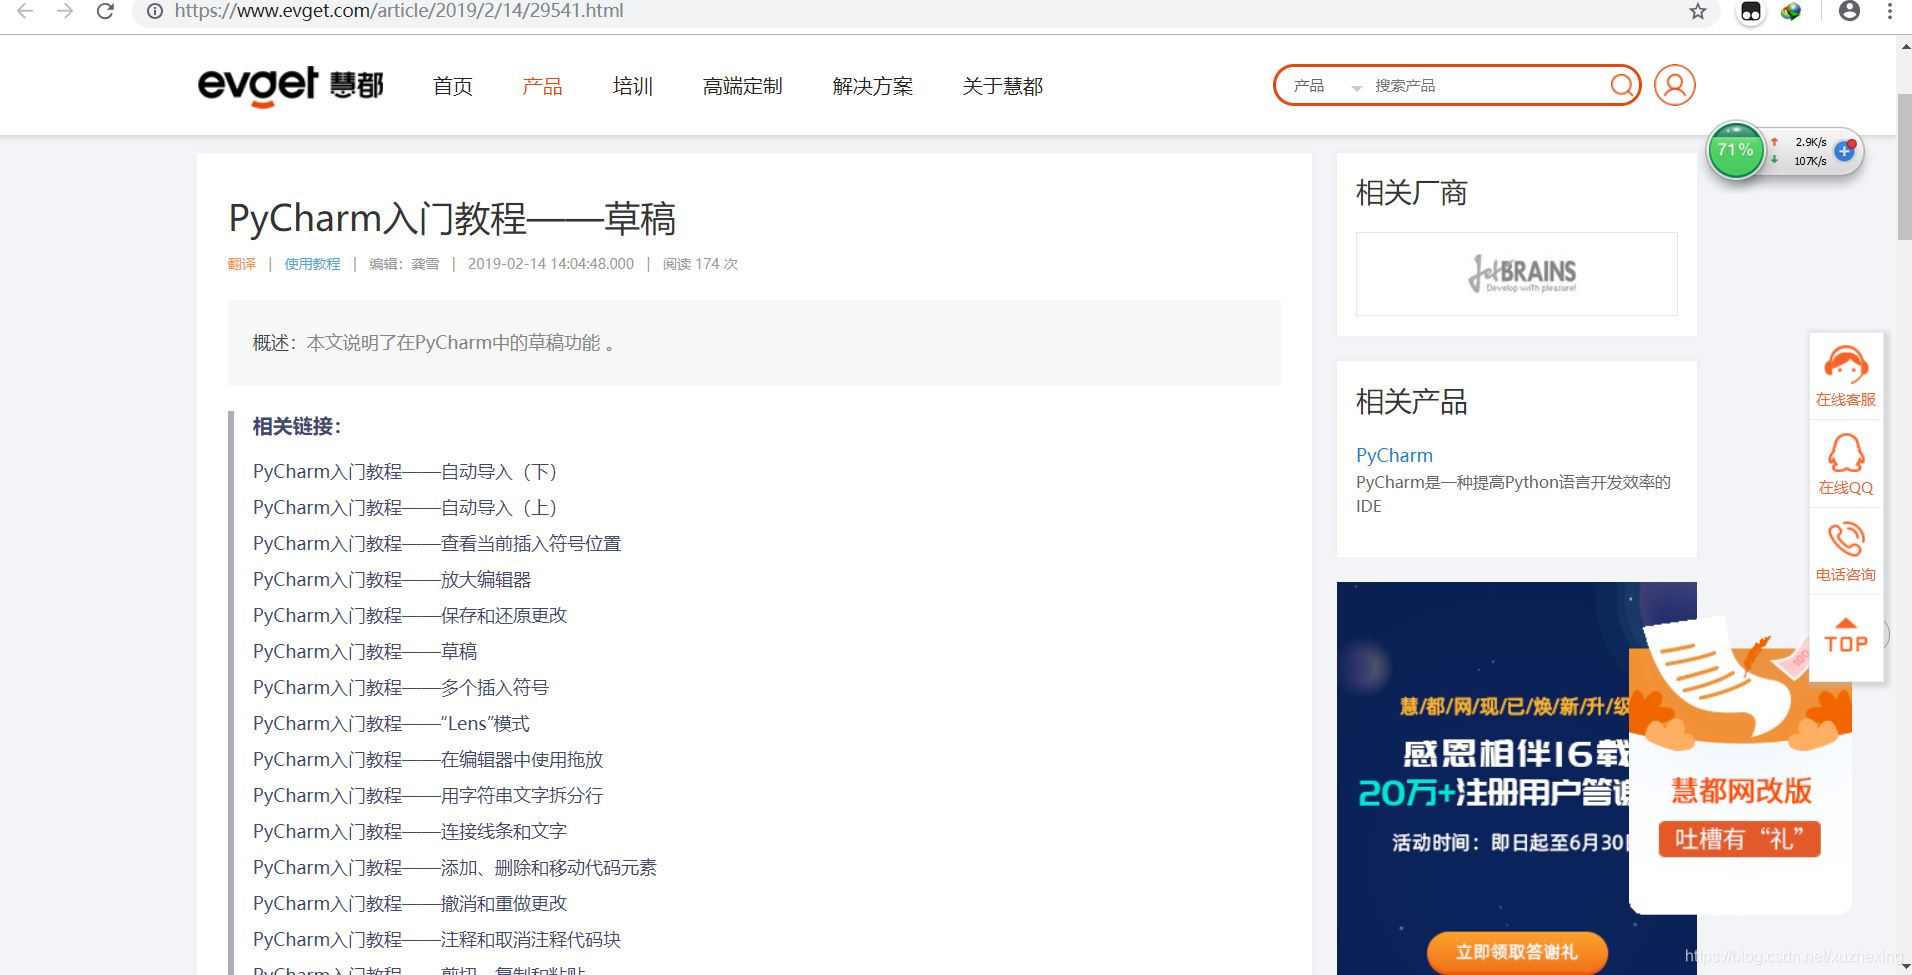Open link 用字符串文字拆分行

click(x=428, y=796)
